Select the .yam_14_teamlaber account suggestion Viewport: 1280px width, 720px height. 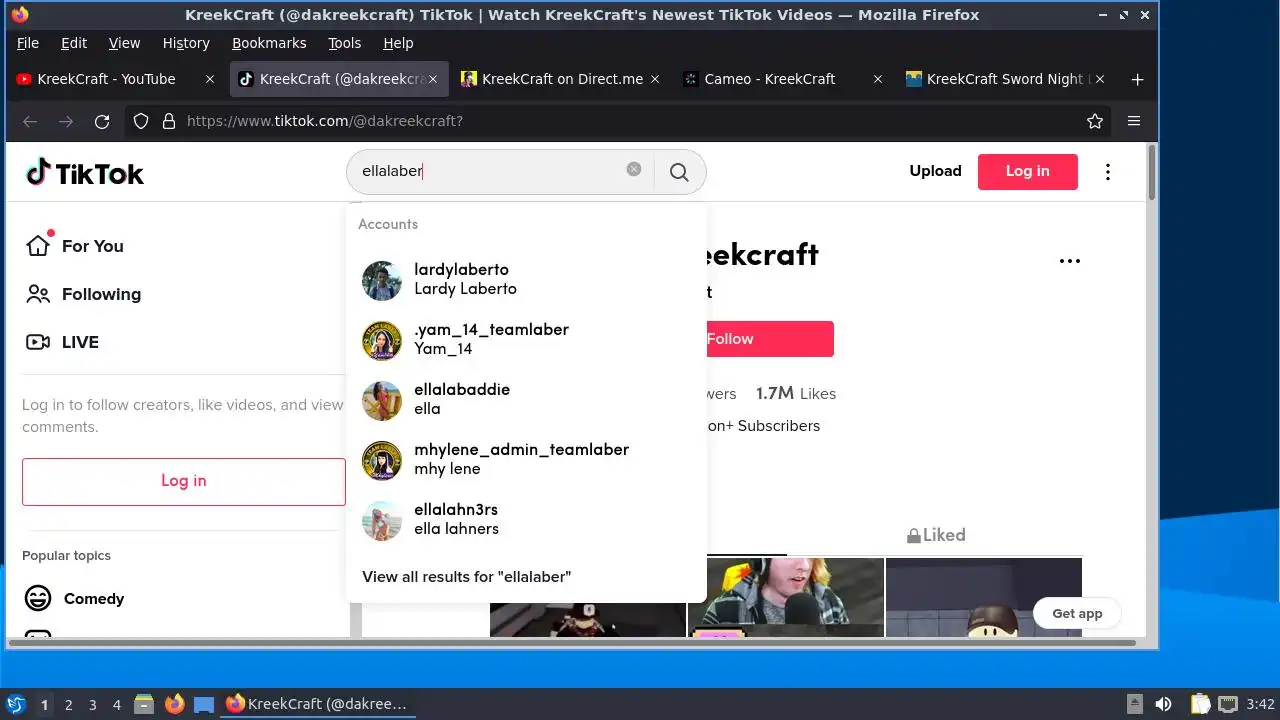(x=526, y=340)
